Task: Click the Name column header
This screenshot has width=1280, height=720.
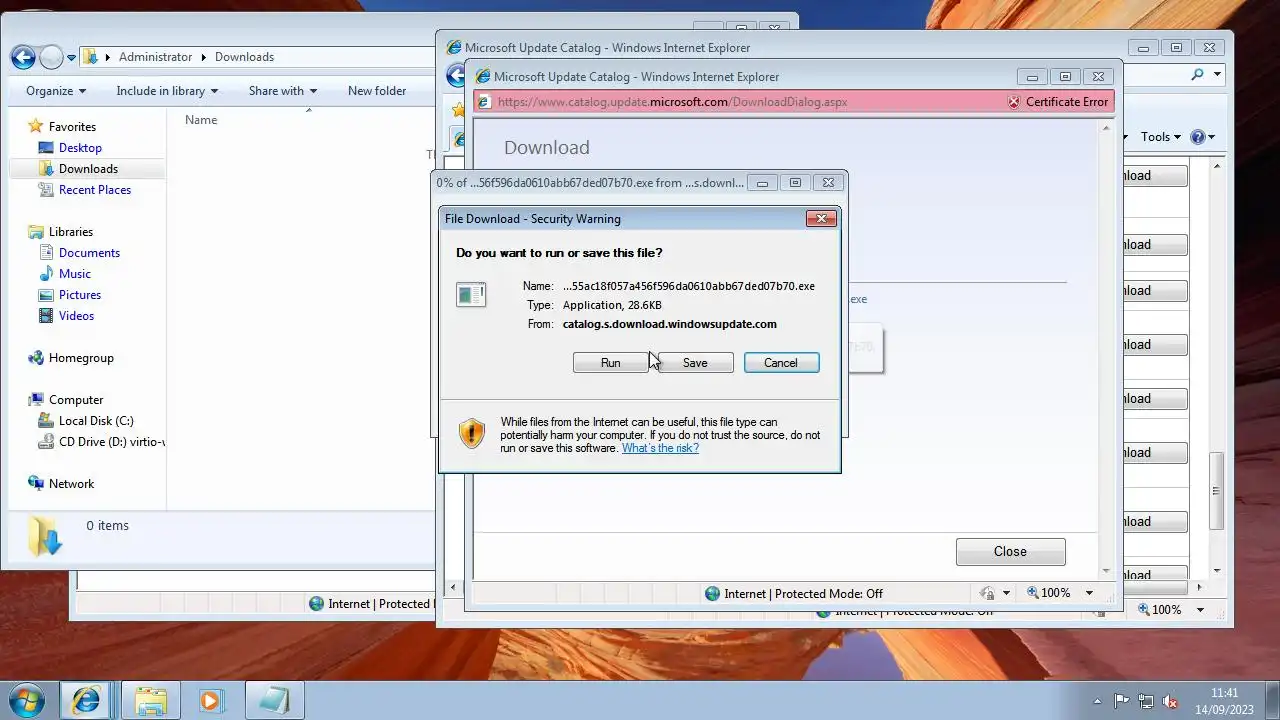Action: click(x=201, y=120)
